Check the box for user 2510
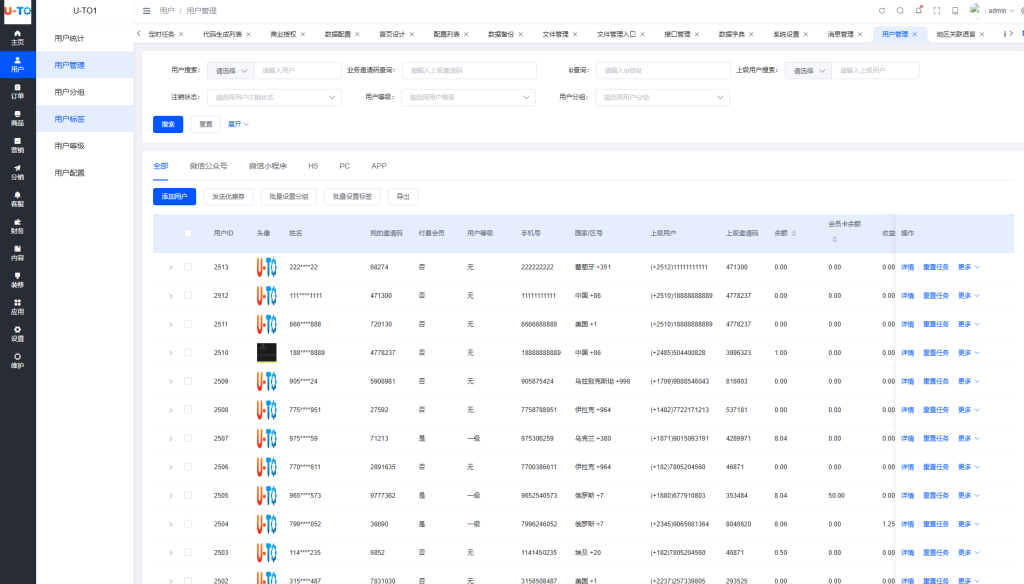1024x584 pixels. click(x=188, y=353)
